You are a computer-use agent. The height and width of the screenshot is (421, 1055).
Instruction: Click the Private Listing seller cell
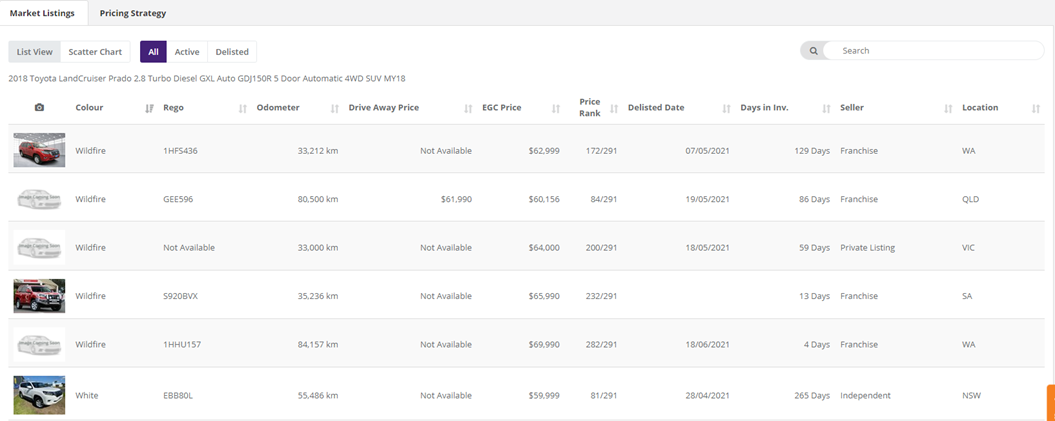[x=867, y=248]
